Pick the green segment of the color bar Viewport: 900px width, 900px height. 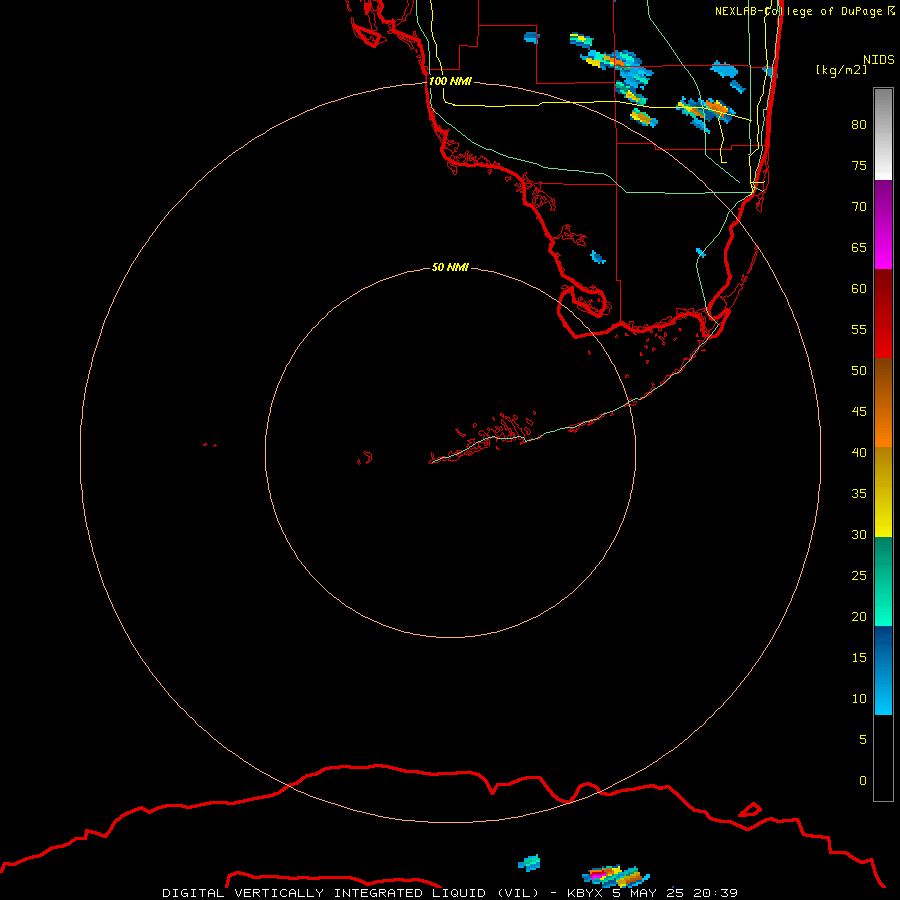point(883,581)
